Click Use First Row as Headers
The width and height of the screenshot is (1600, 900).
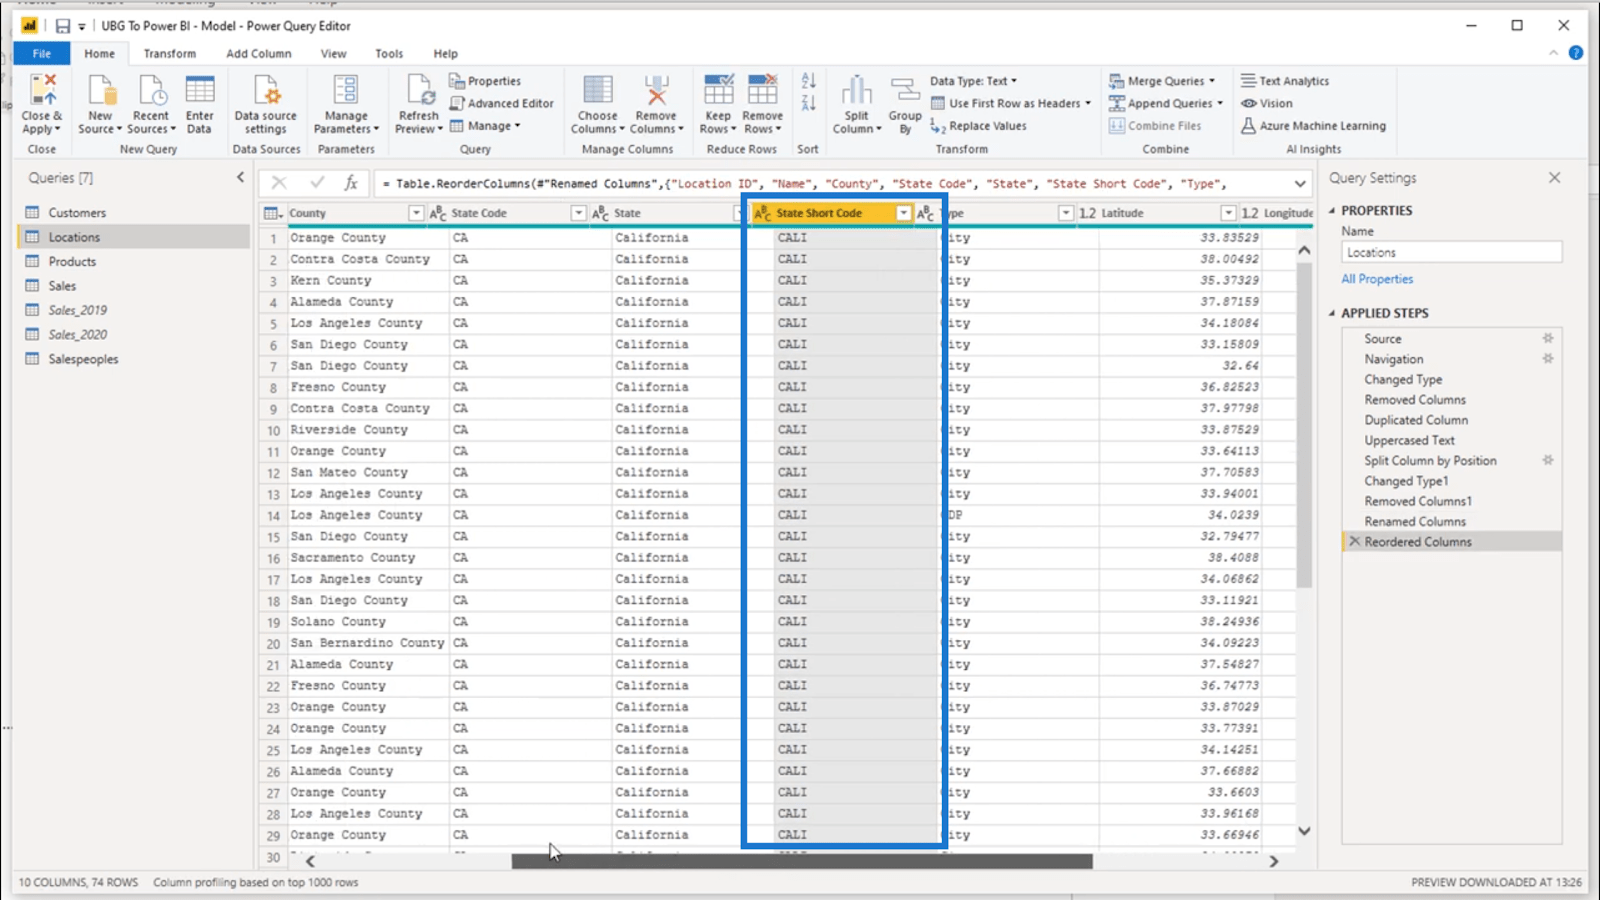coord(1011,103)
